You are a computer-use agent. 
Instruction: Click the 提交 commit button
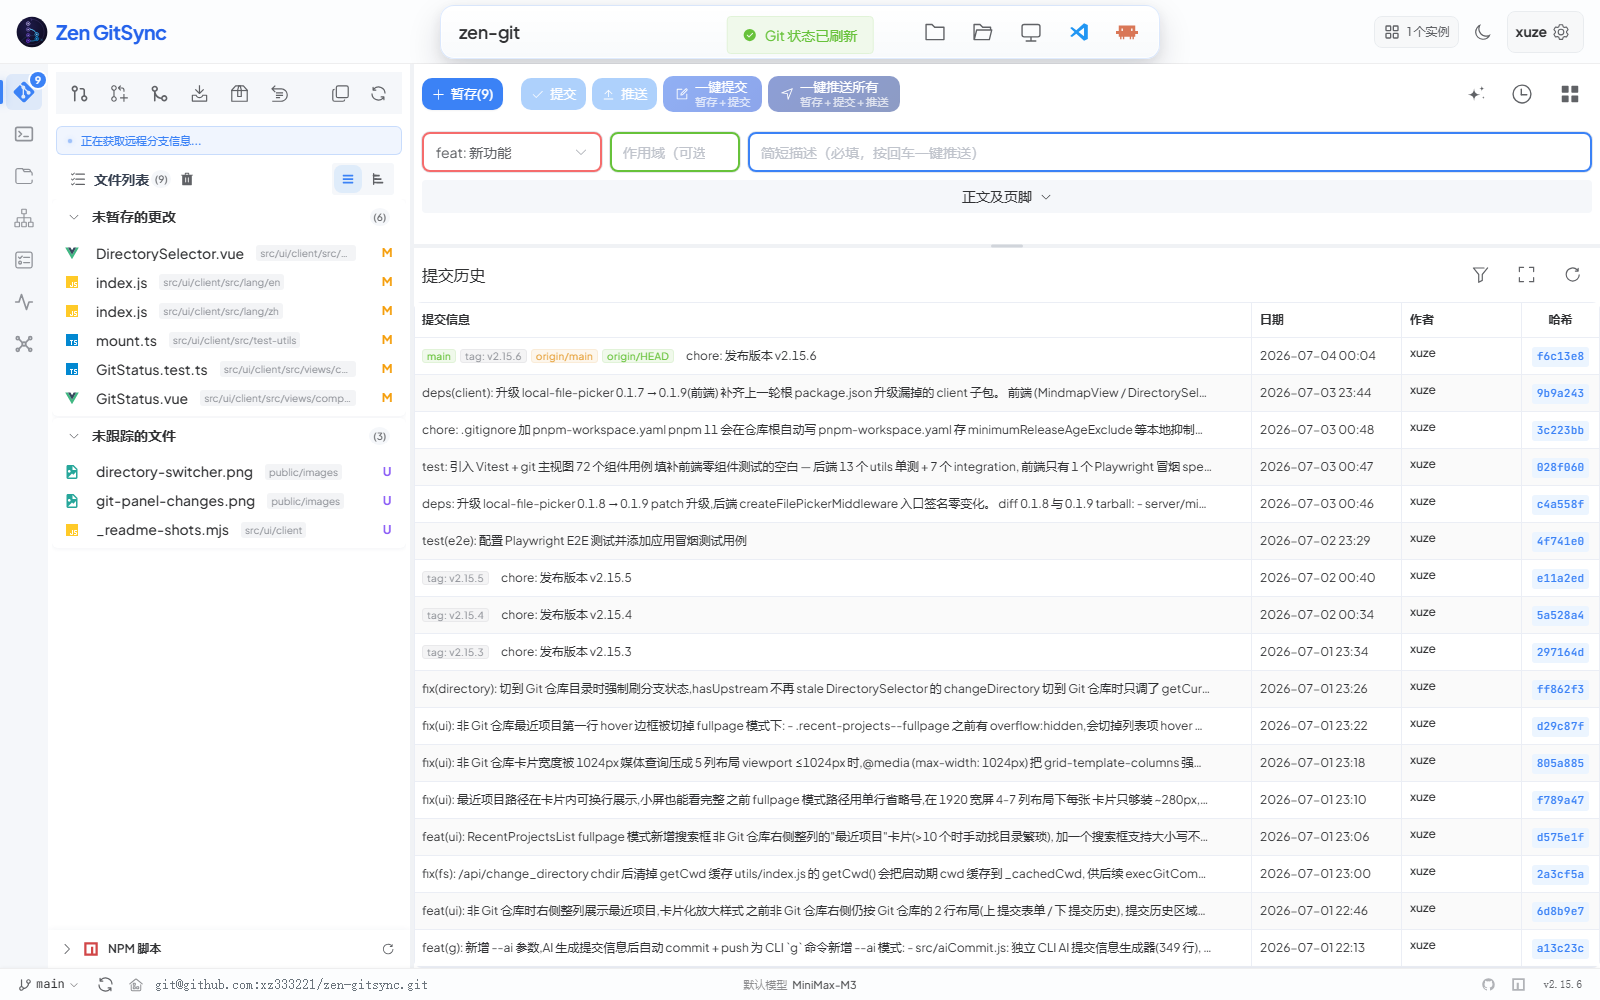click(553, 94)
